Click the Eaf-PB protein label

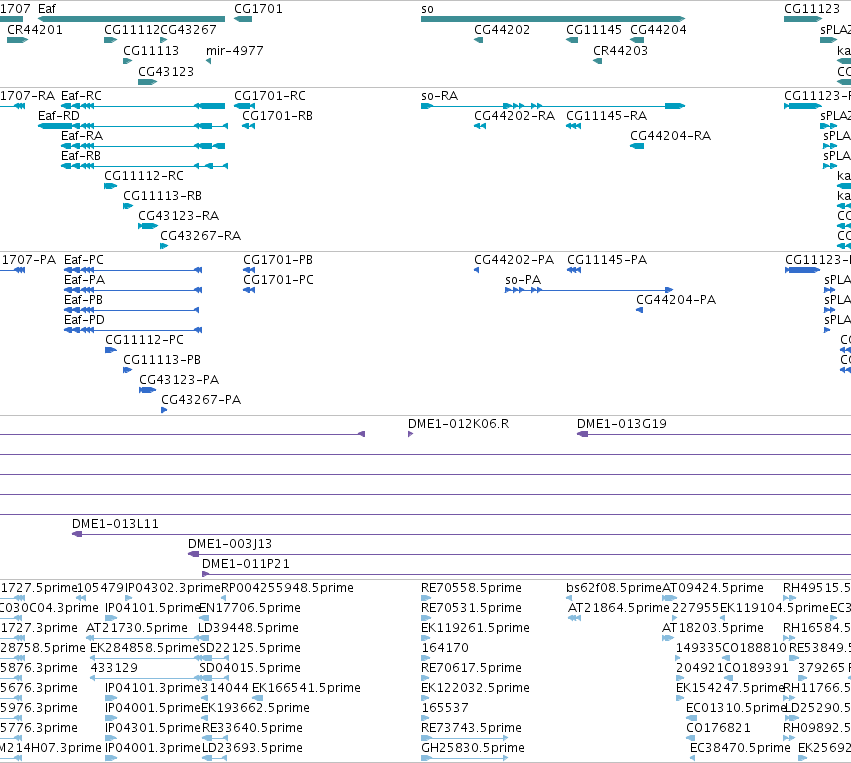pyautogui.click(x=83, y=300)
